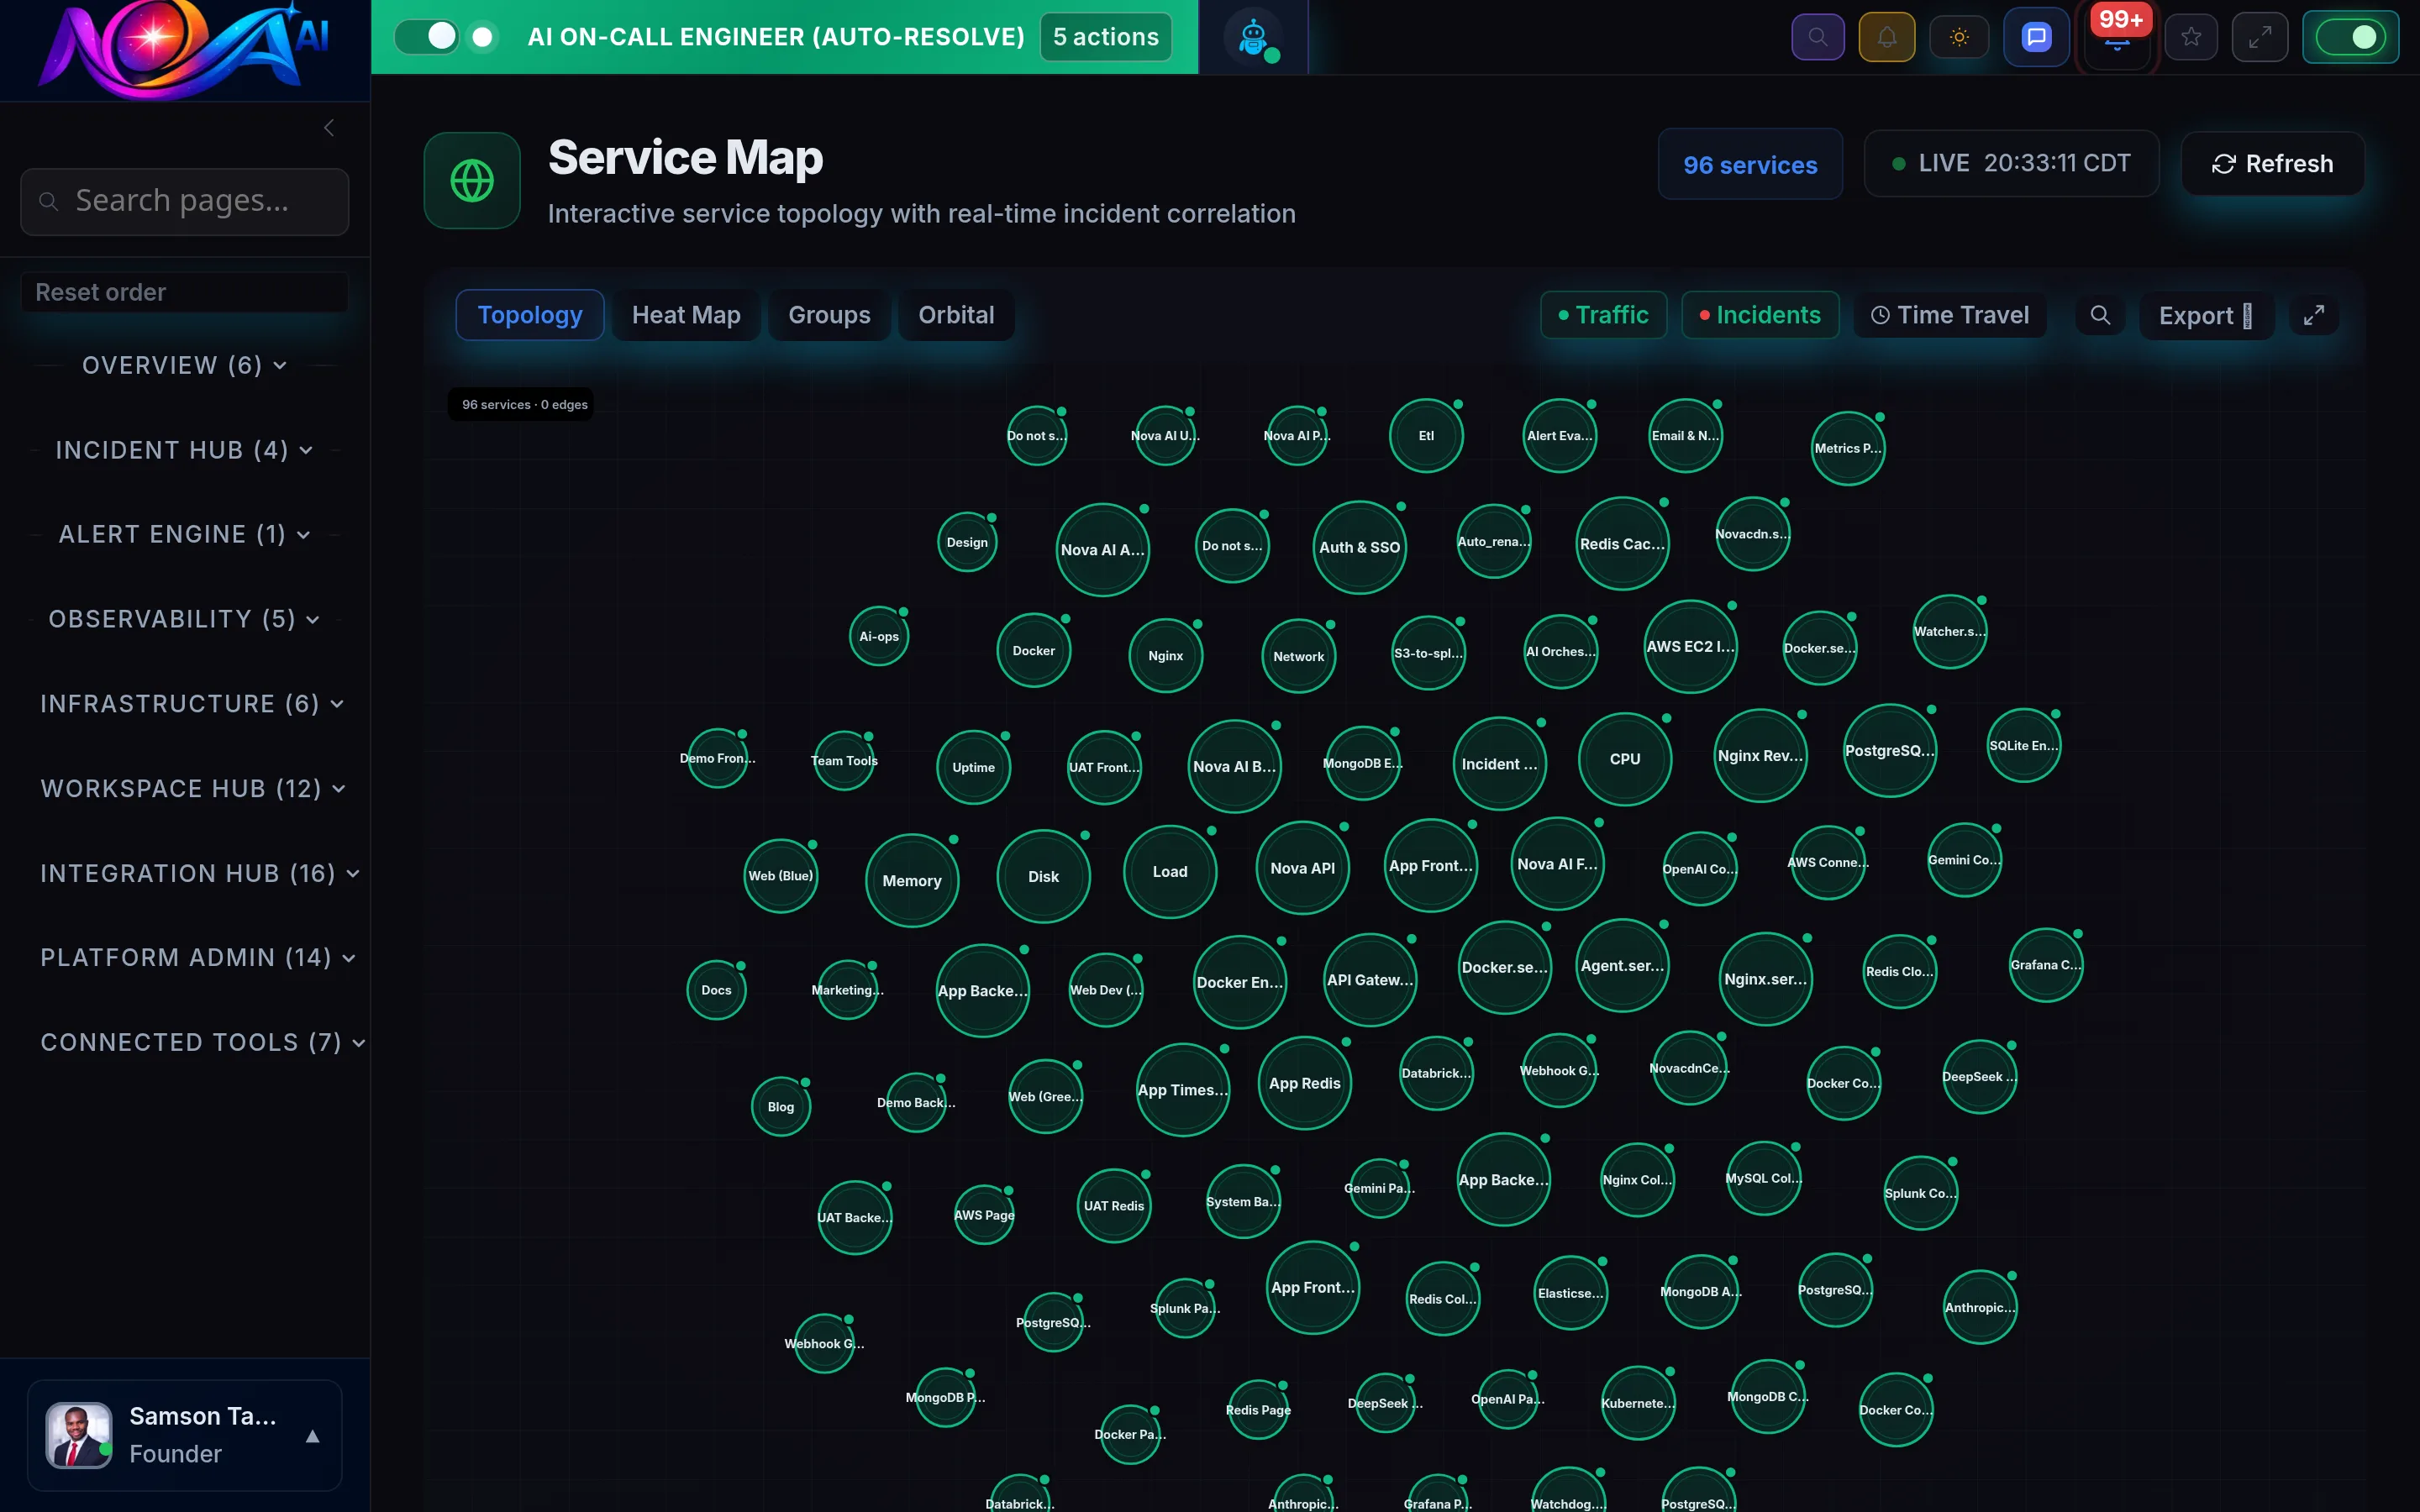2420x1512 pixels.
Task: Click the star favorites icon
Action: tap(2191, 37)
